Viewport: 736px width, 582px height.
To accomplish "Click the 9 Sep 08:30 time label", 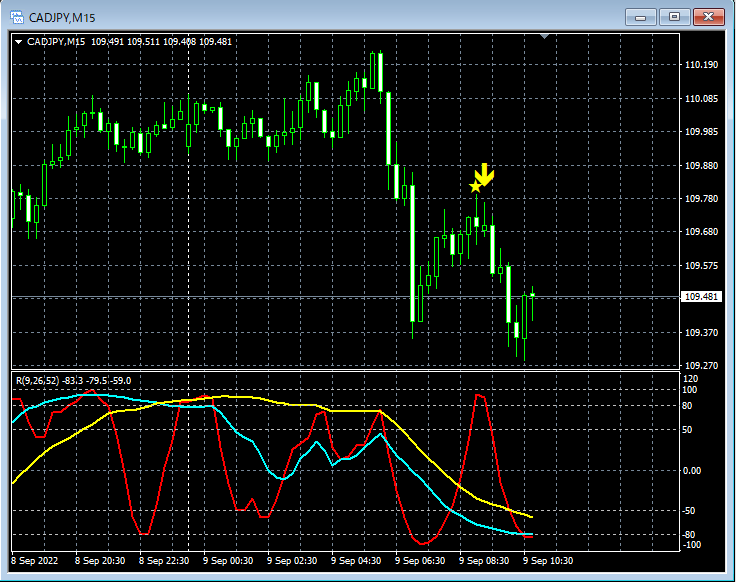I will tap(484, 561).
